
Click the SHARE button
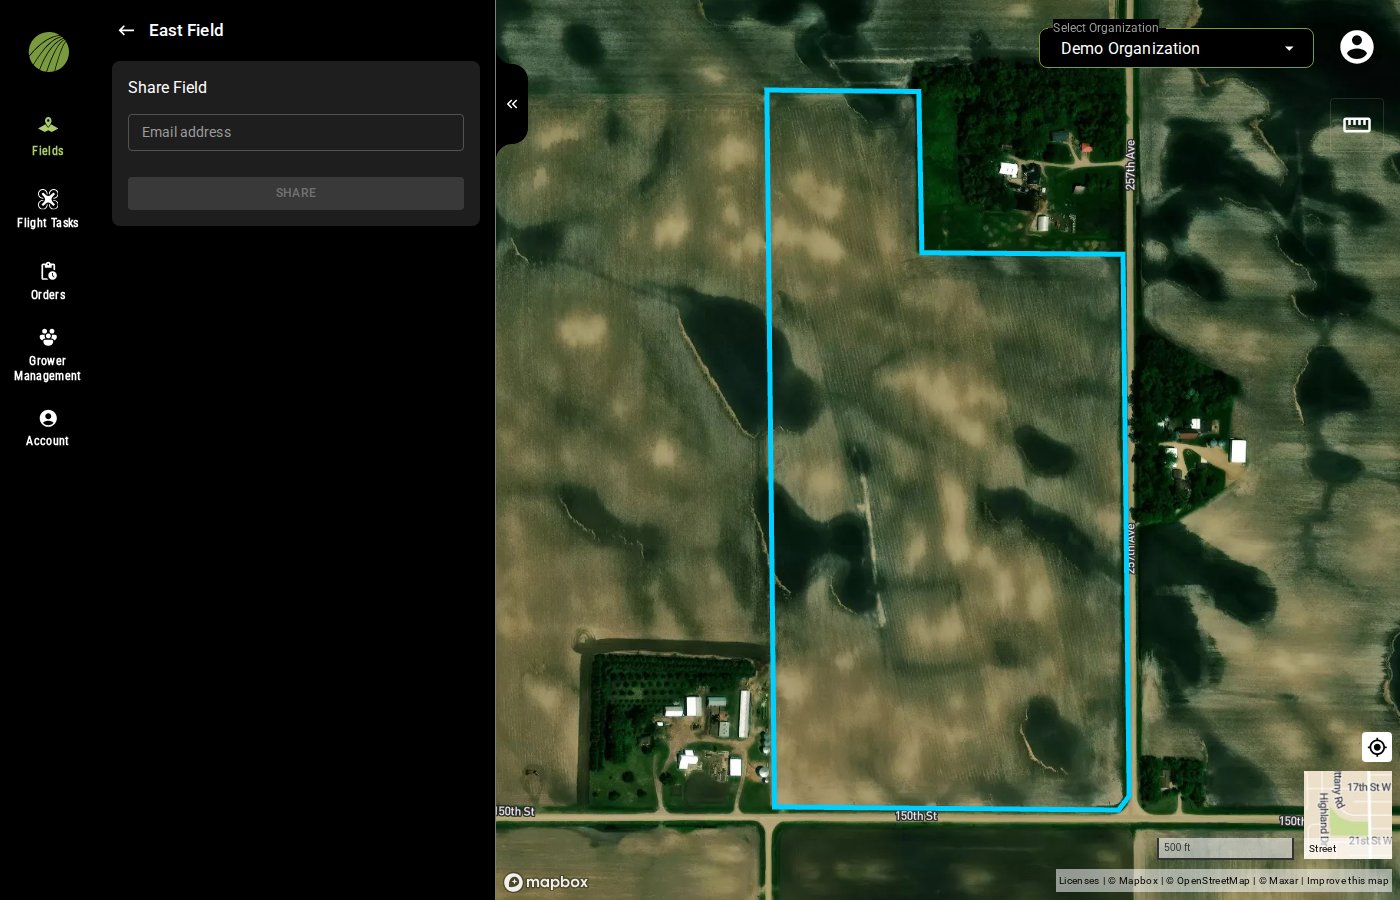coord(296,193)
